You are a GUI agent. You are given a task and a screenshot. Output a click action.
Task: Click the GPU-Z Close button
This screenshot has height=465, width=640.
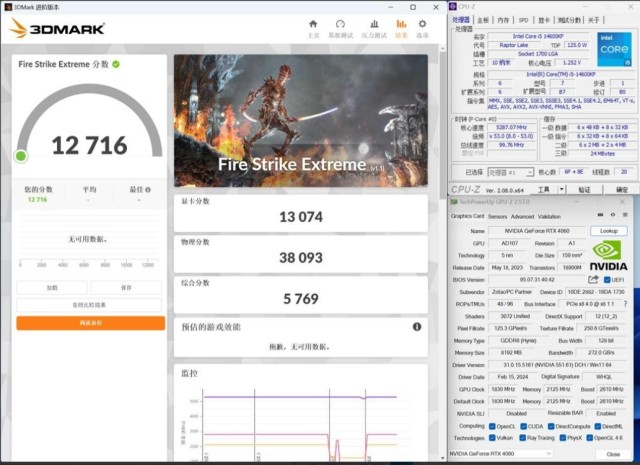pyautogui.click(x=613, y=454)
